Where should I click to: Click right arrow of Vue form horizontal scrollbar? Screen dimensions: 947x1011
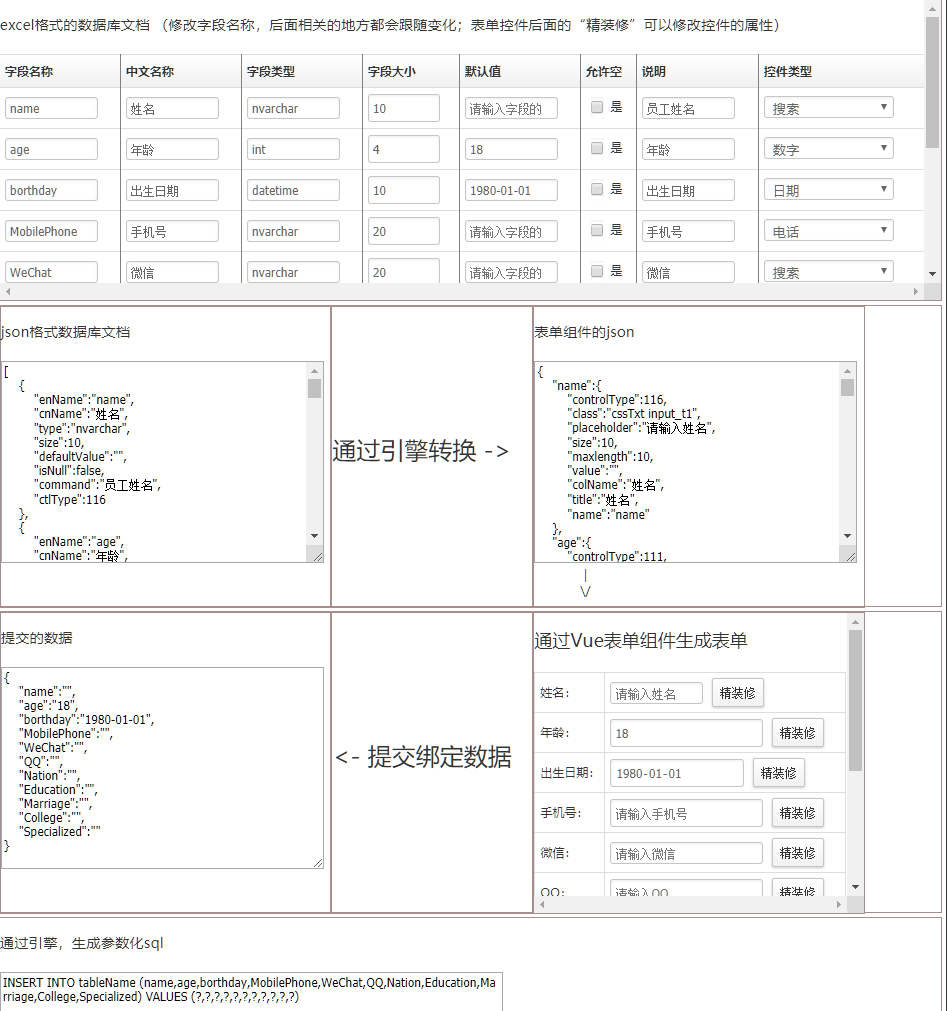coord(839,905)
